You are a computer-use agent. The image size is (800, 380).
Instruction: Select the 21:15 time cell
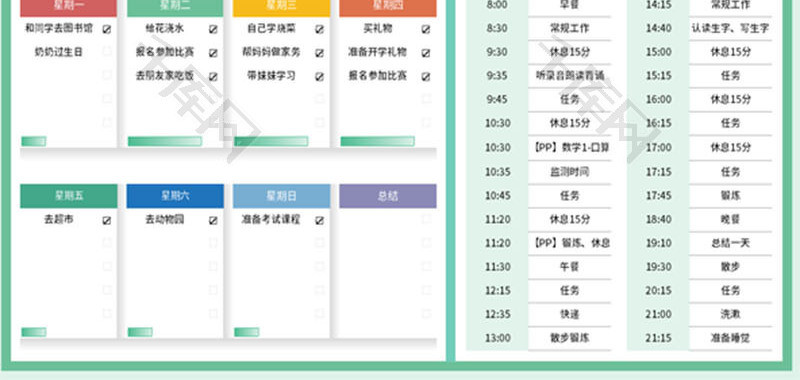[658, 338]
